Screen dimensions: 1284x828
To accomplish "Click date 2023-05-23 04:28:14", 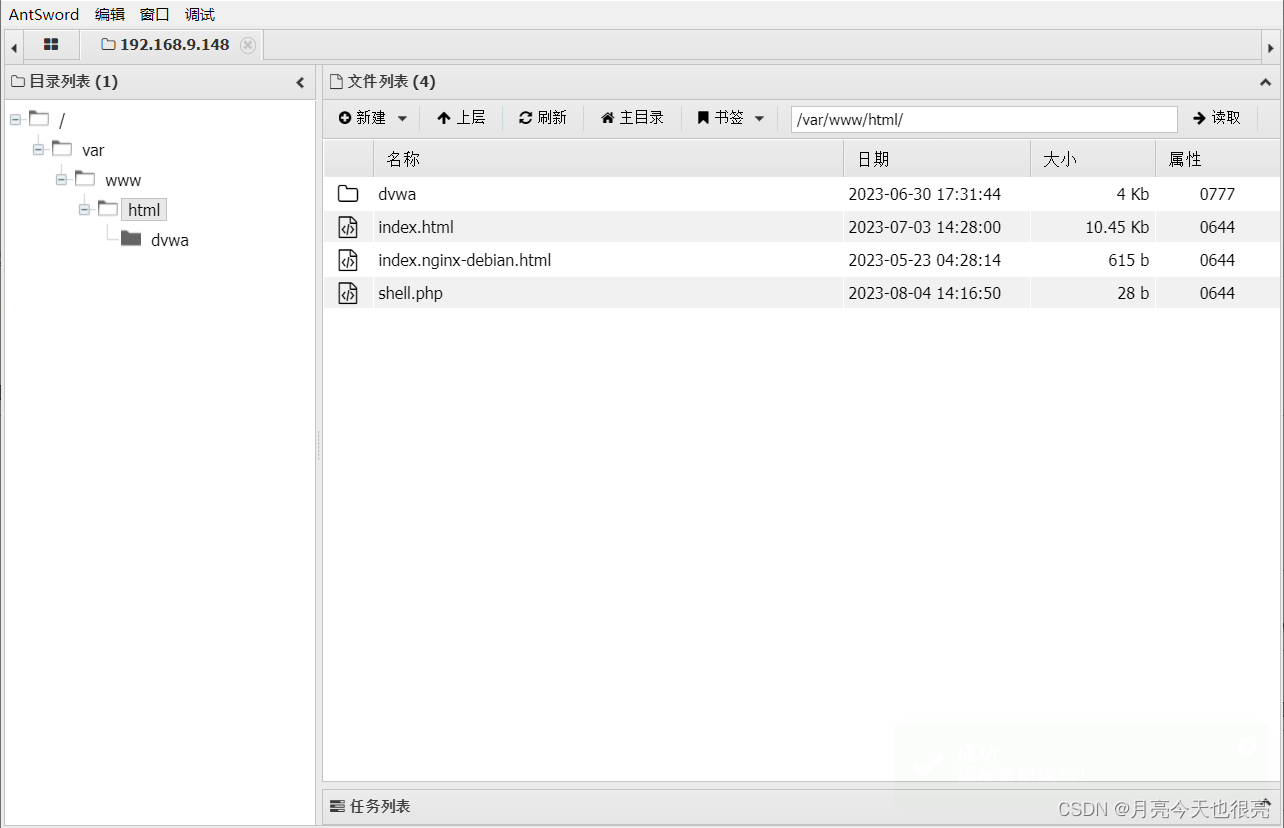I will point(925,260).
